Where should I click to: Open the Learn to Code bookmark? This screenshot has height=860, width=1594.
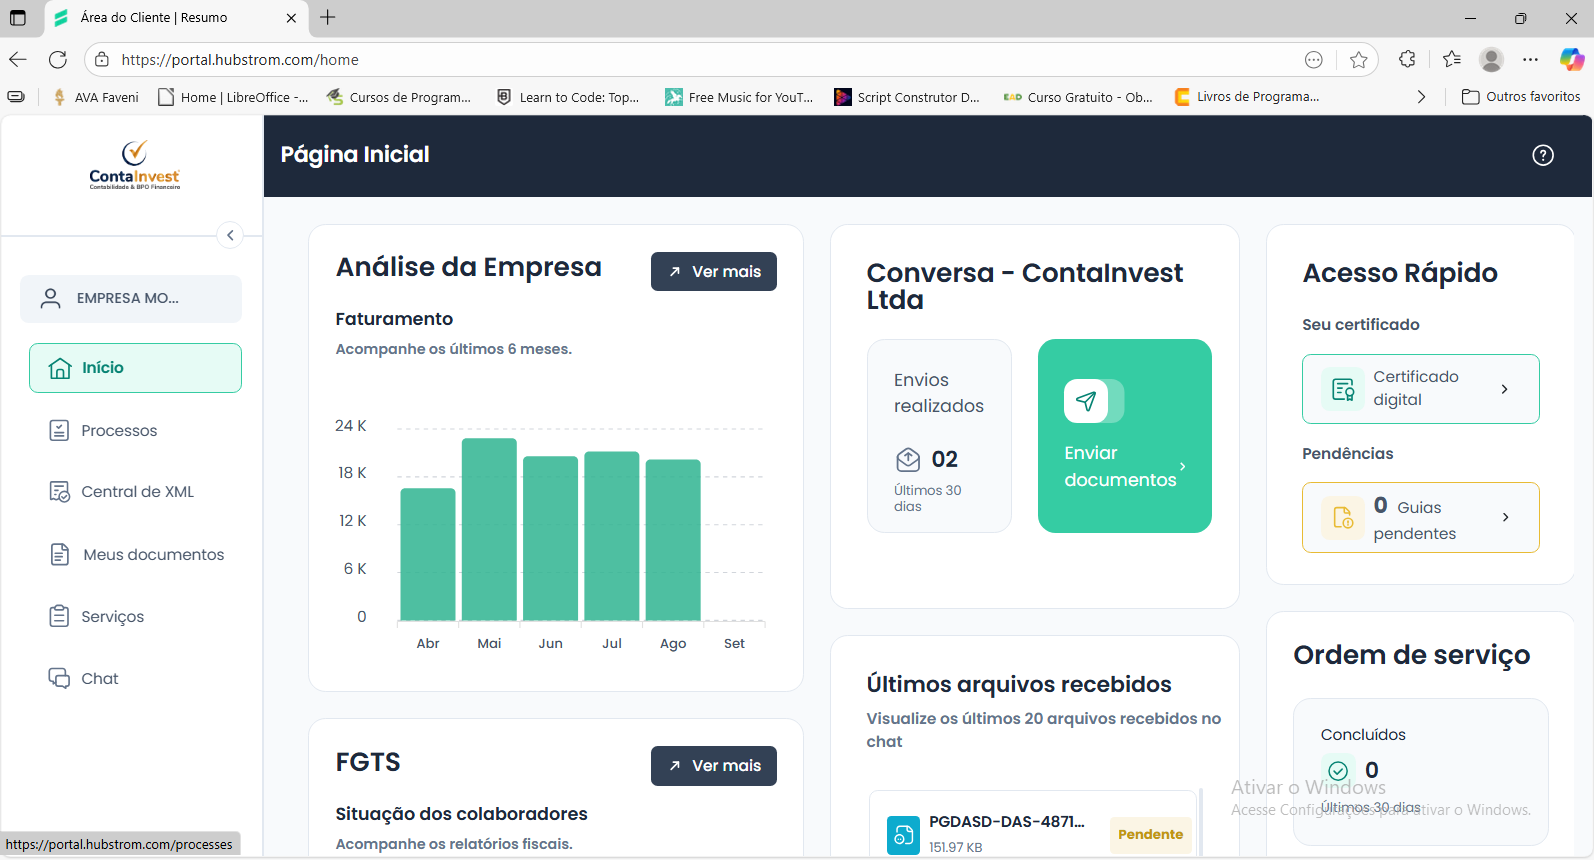[x=568, y=97]
